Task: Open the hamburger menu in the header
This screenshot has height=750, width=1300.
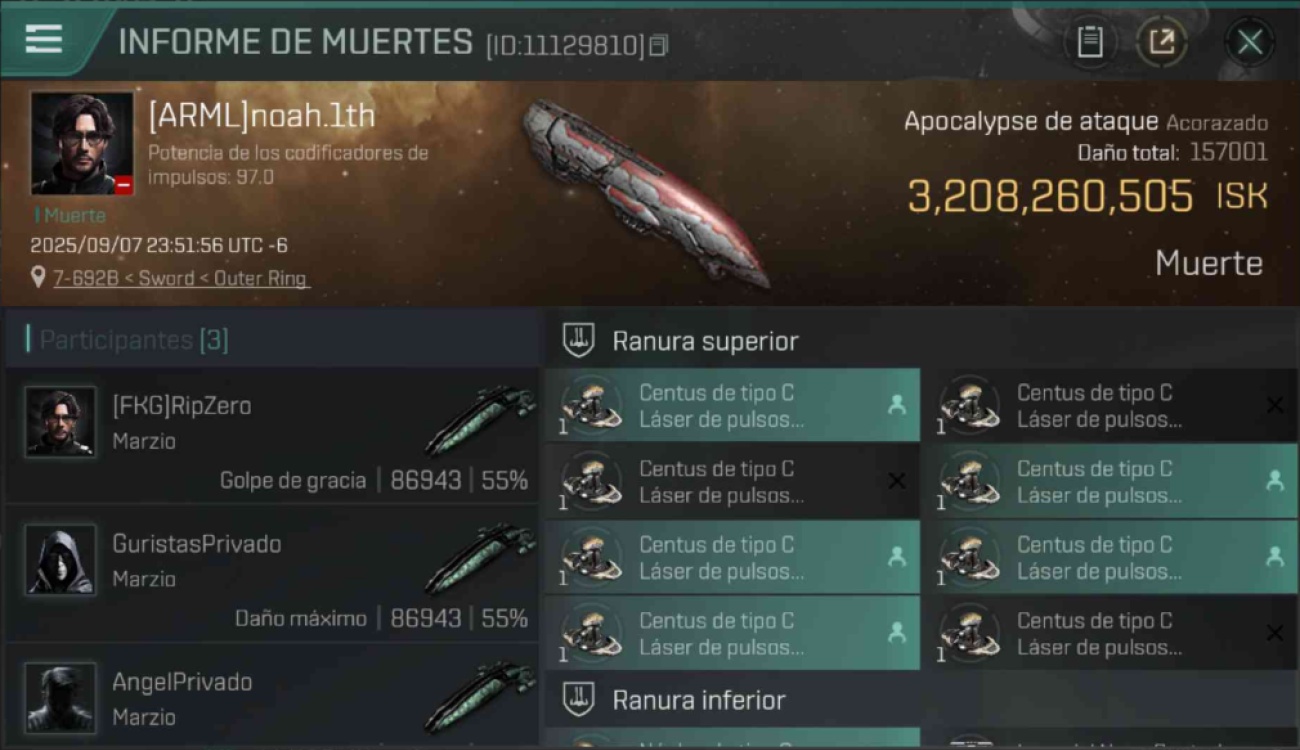Action: tap(44, 40)
